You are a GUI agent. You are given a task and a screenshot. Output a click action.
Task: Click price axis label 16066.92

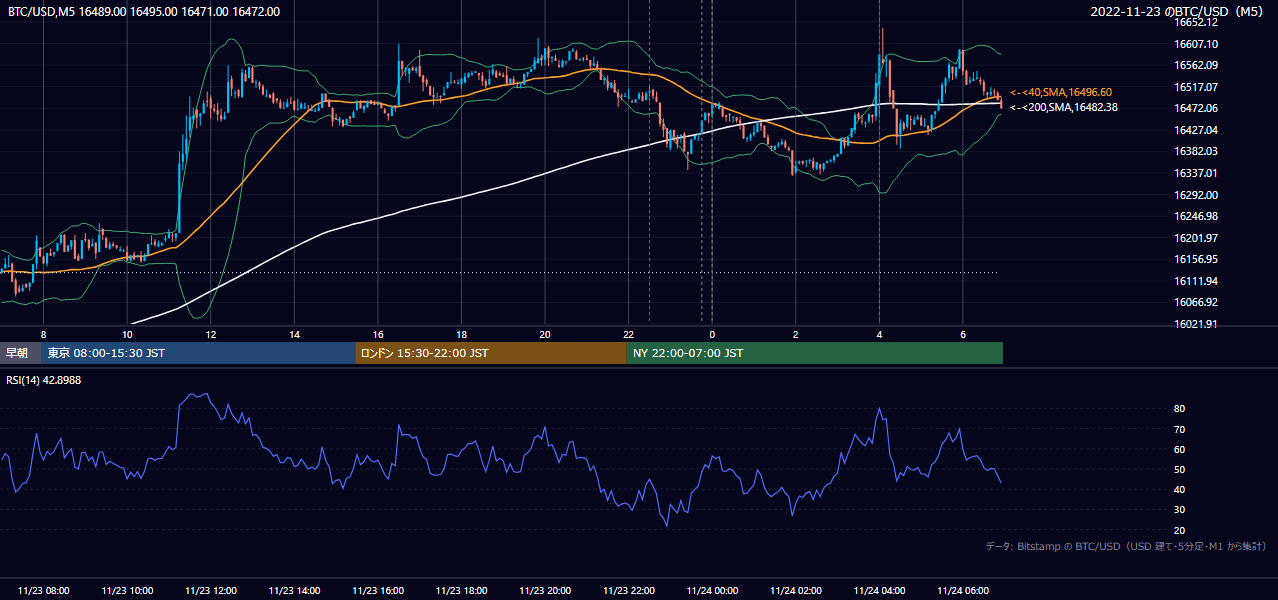point(1195,302)
